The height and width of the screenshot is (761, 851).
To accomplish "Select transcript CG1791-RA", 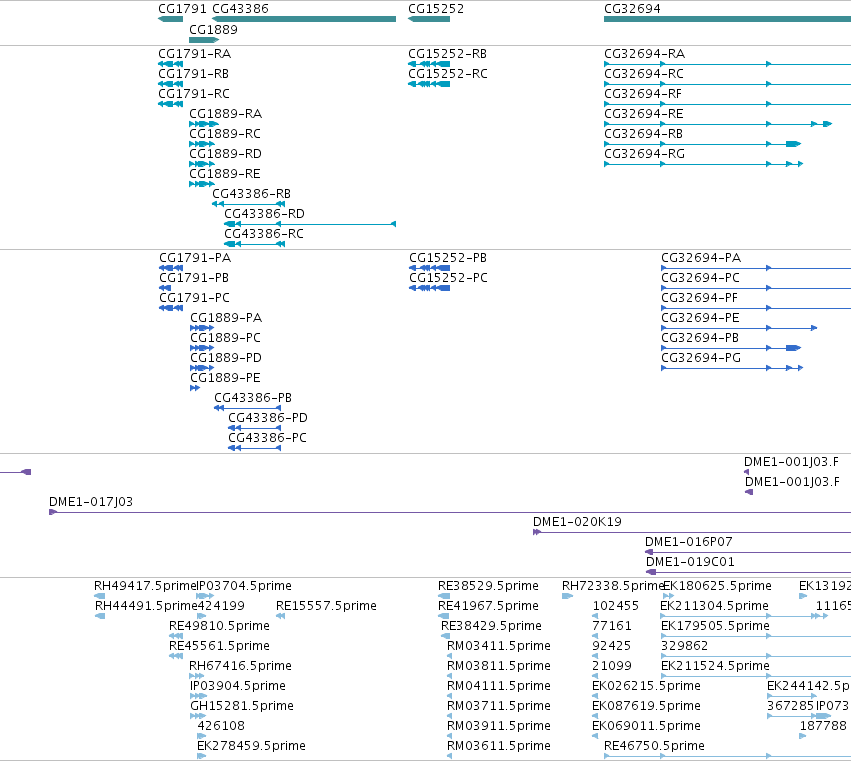I will [194, 54].
